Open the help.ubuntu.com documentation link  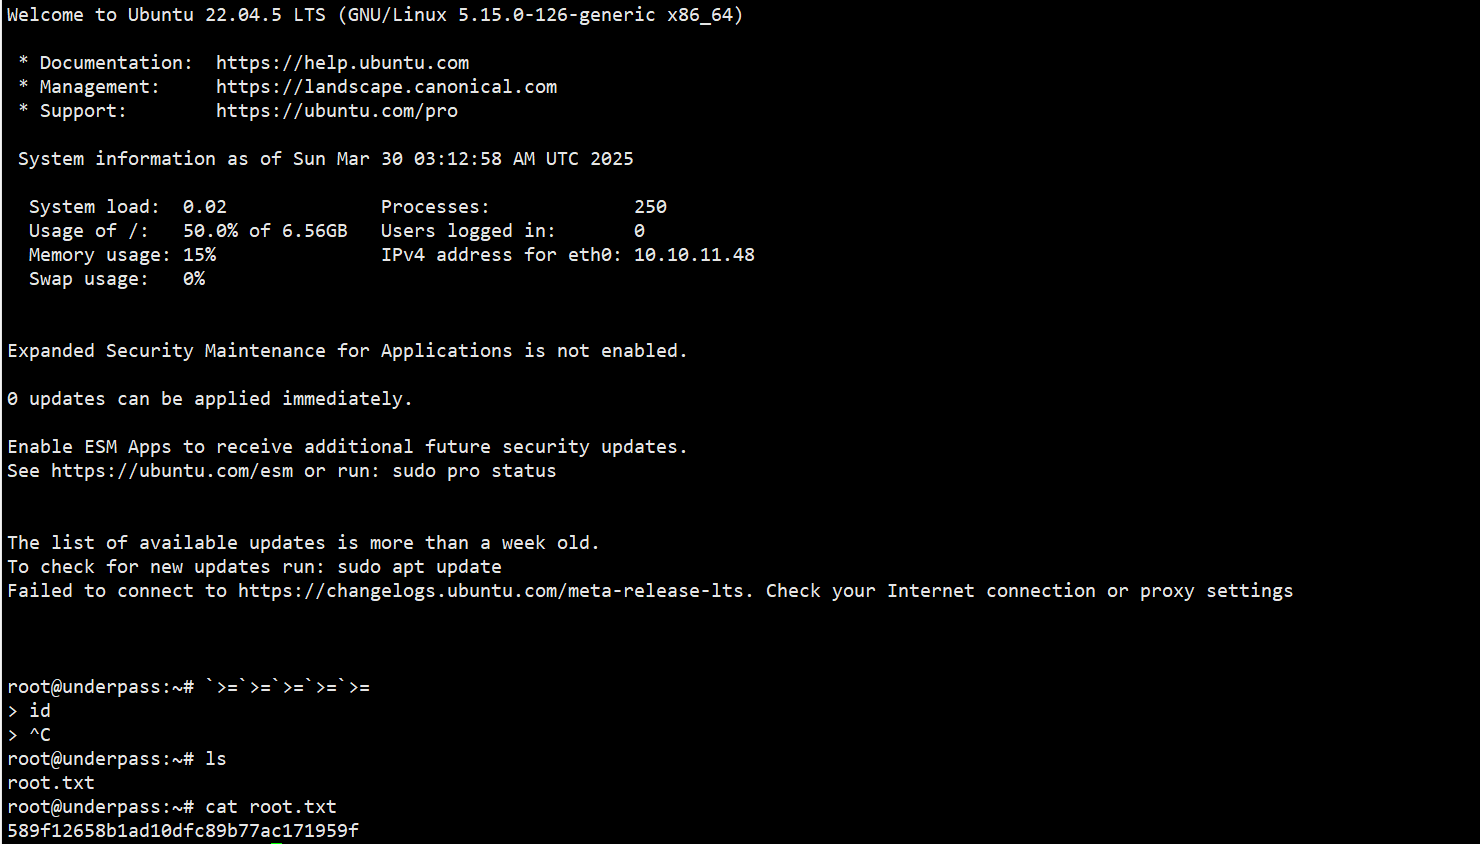(342, 63)
